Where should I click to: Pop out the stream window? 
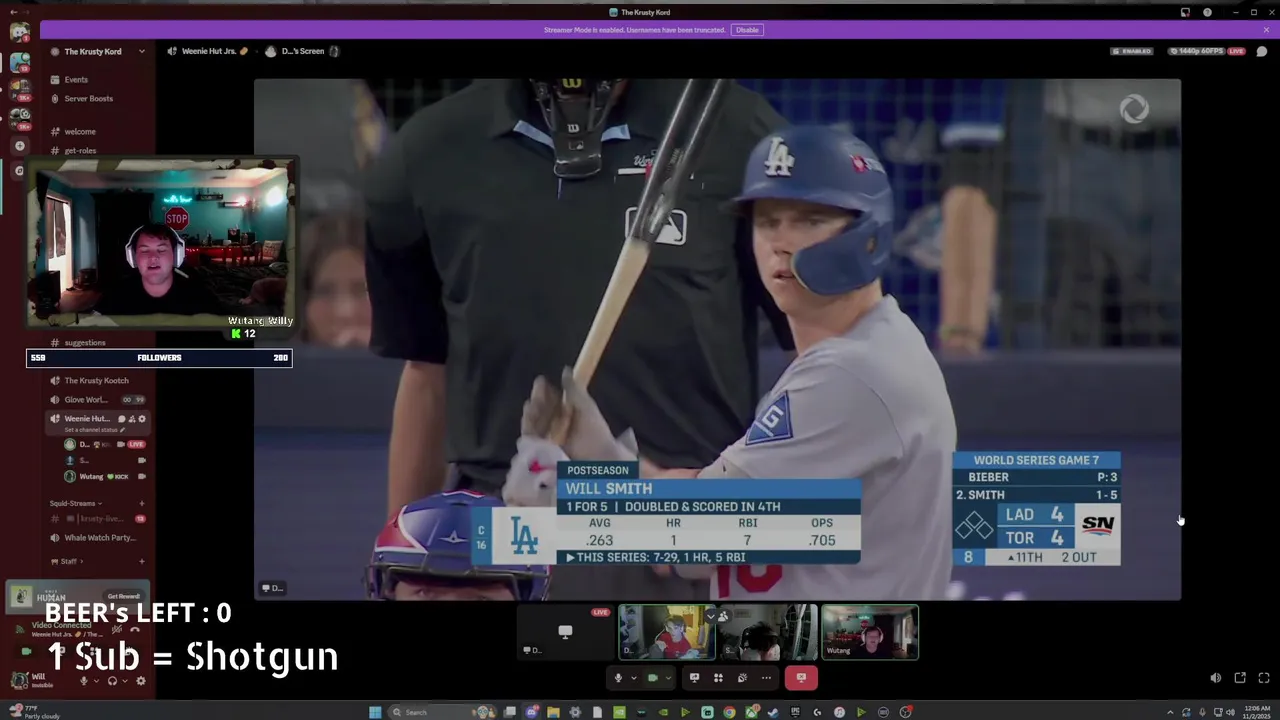tap(1240, 678)
